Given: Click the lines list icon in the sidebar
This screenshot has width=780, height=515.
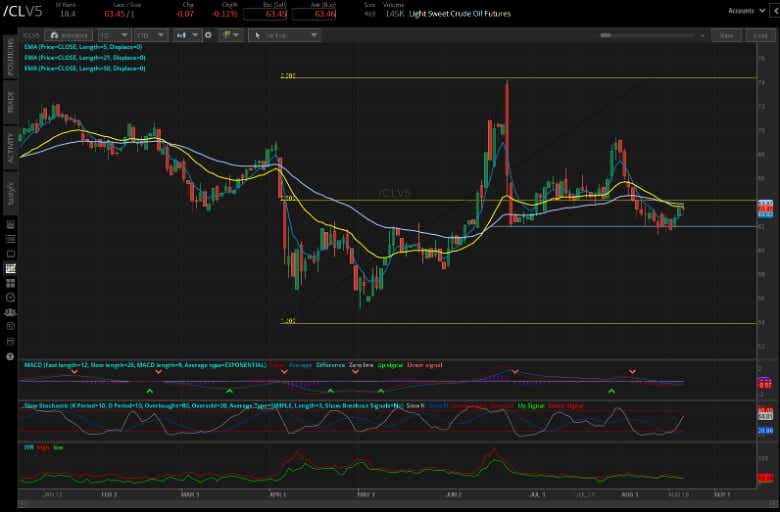Looking at the screenshot, I should [10, 240].
